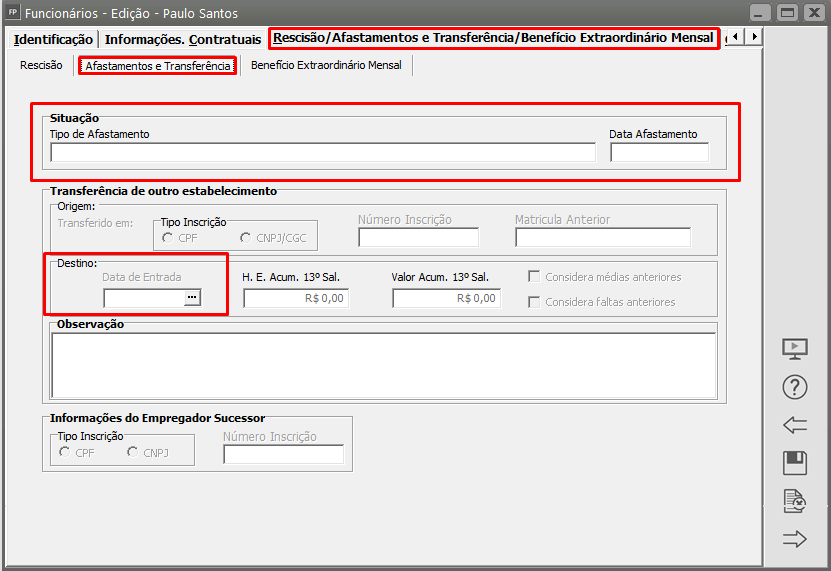831x571 pixels.
Task: Save the record with floppy disk icon
Action: [x=794, y=463]
